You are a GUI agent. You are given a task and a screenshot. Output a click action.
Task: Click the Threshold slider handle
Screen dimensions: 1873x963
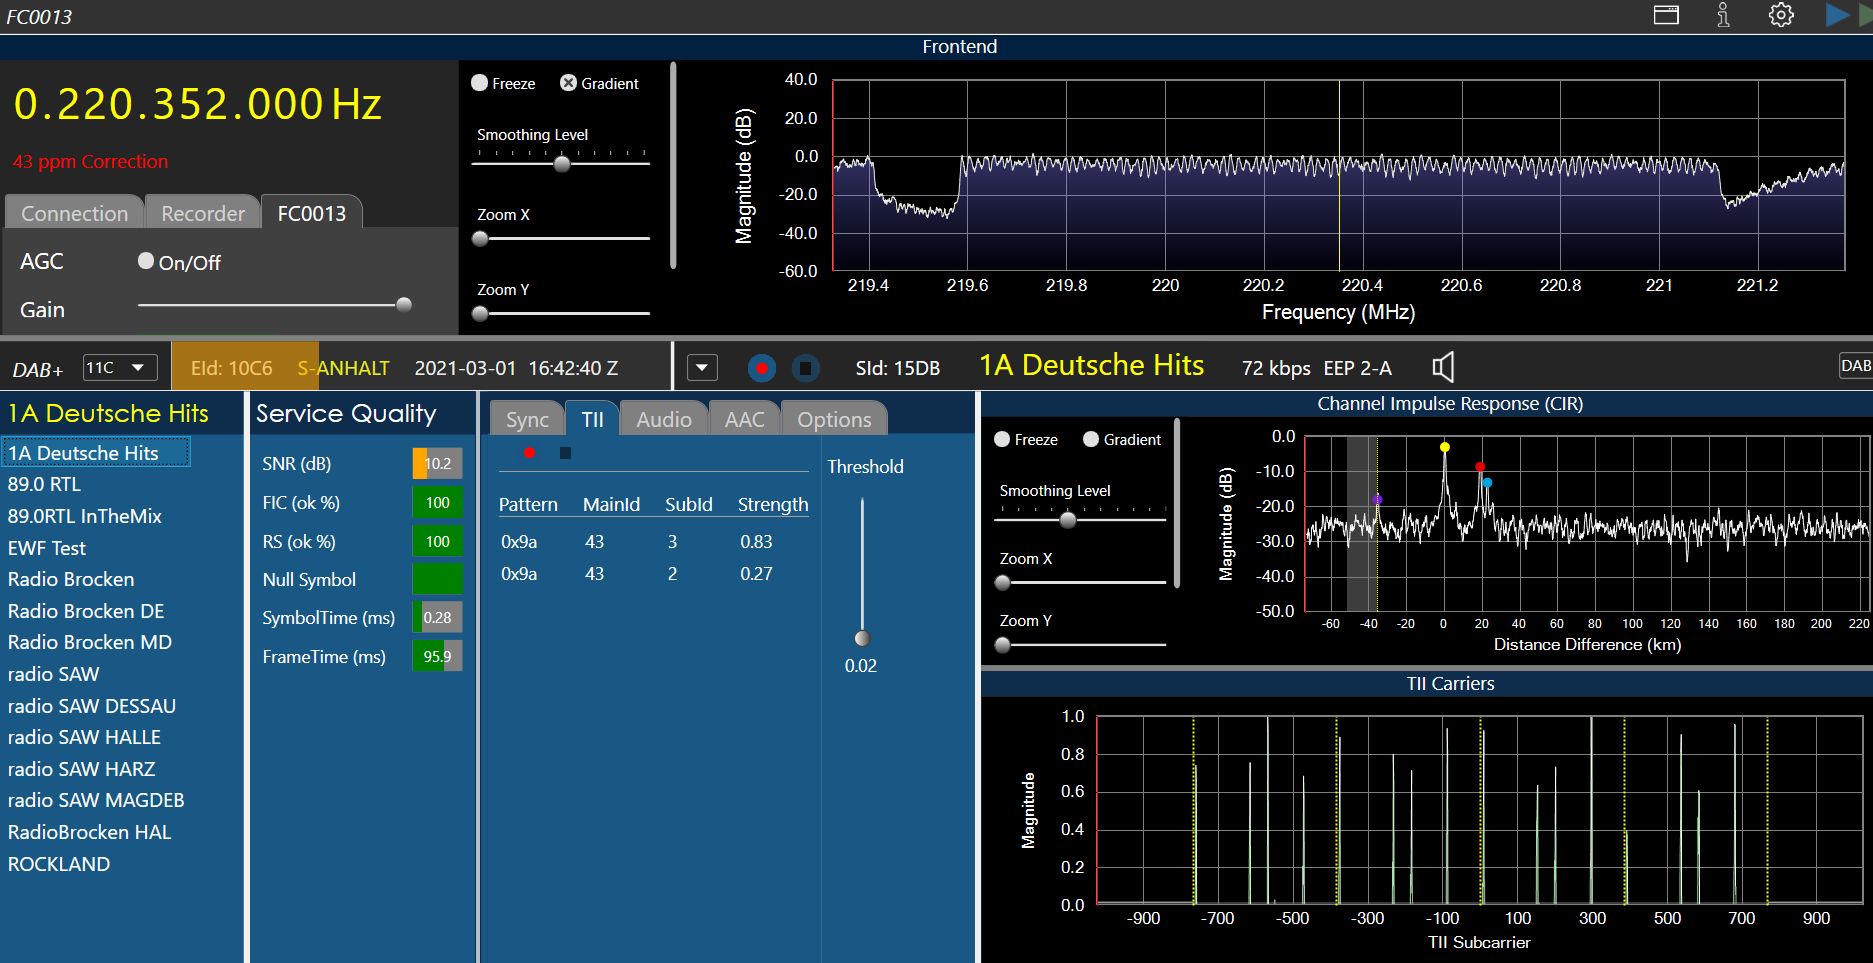(862, 638)
